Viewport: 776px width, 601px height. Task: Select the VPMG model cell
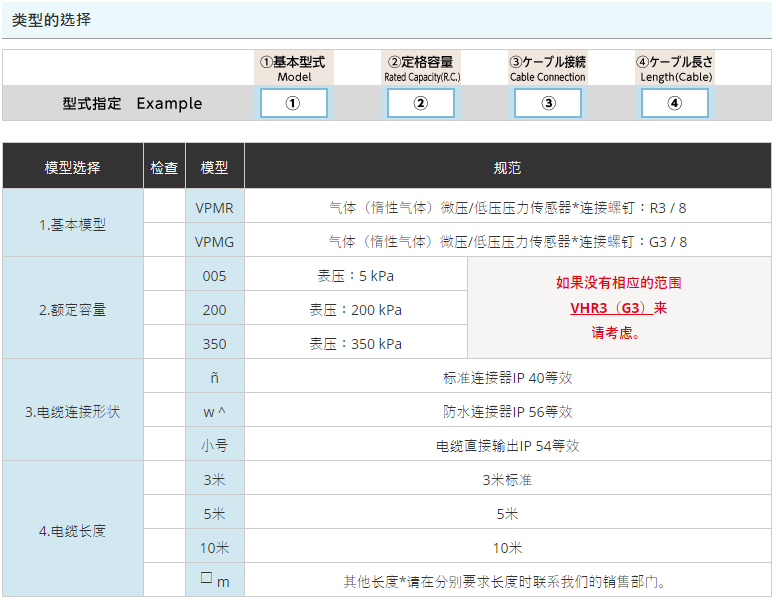[x=214, y=241]
